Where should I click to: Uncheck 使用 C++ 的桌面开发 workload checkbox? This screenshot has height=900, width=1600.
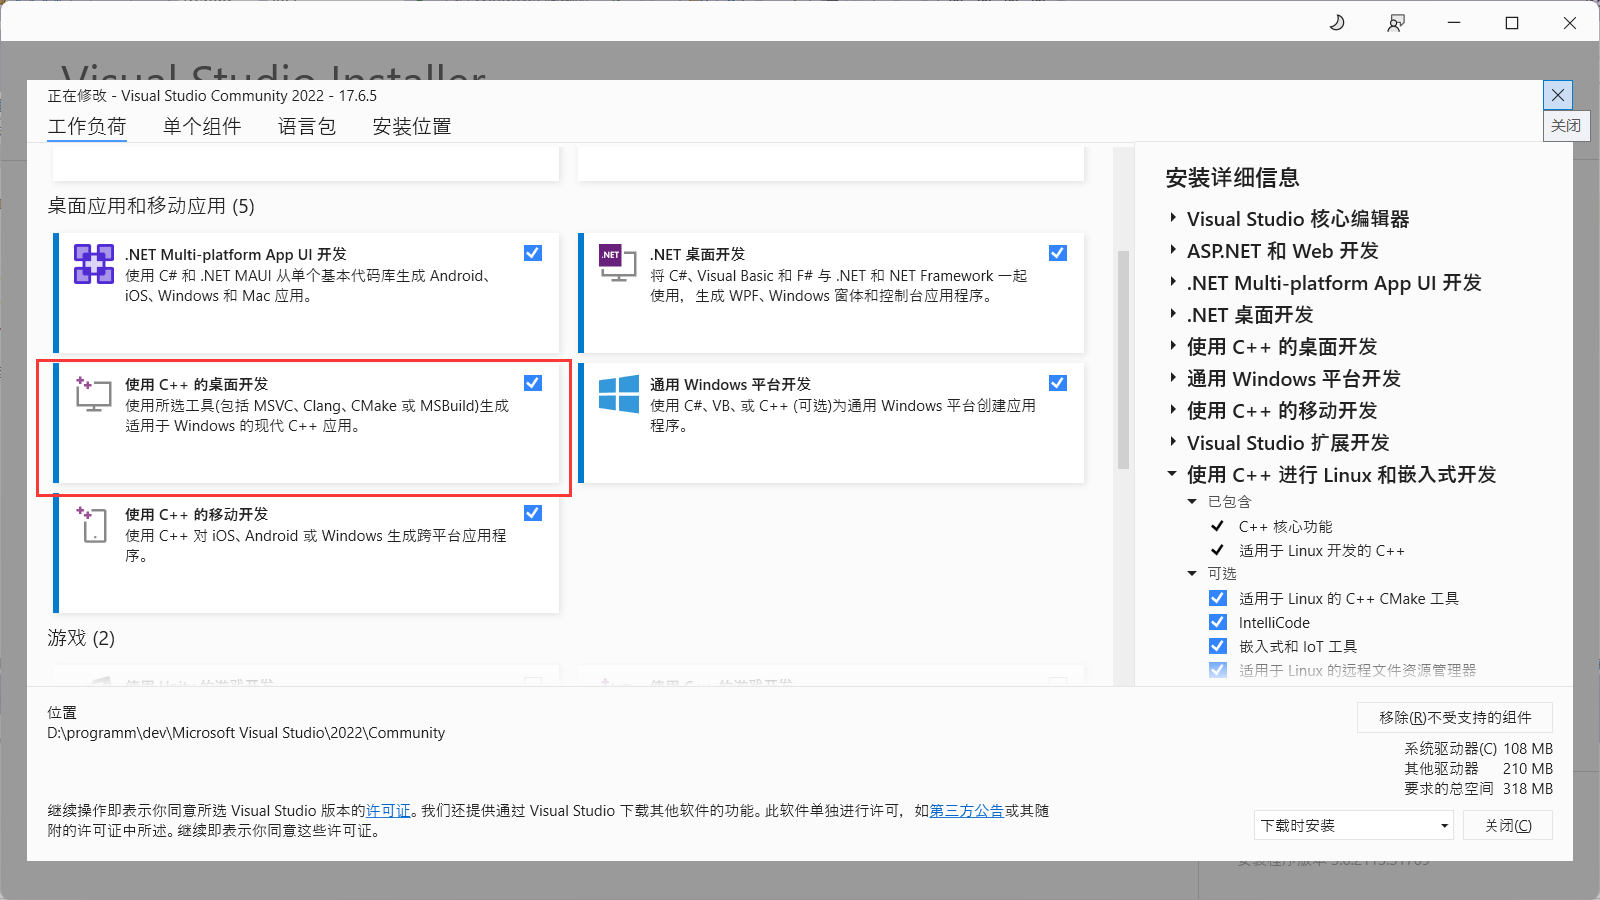coord(533,383)
